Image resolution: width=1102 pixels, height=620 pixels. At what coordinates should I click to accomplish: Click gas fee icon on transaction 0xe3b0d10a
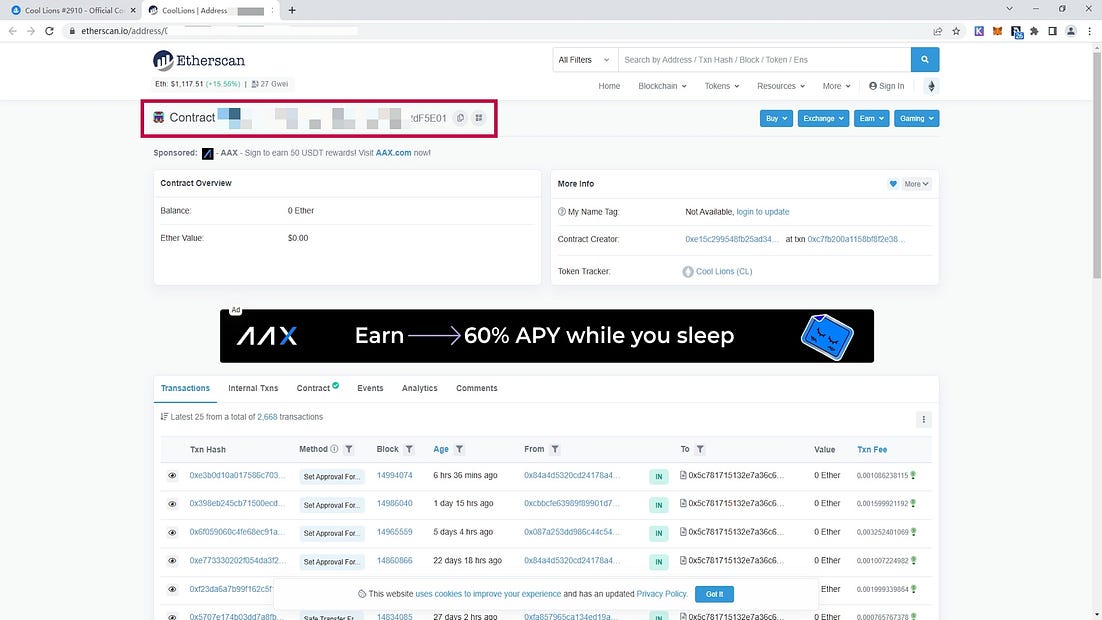click(x=913, y=475)
